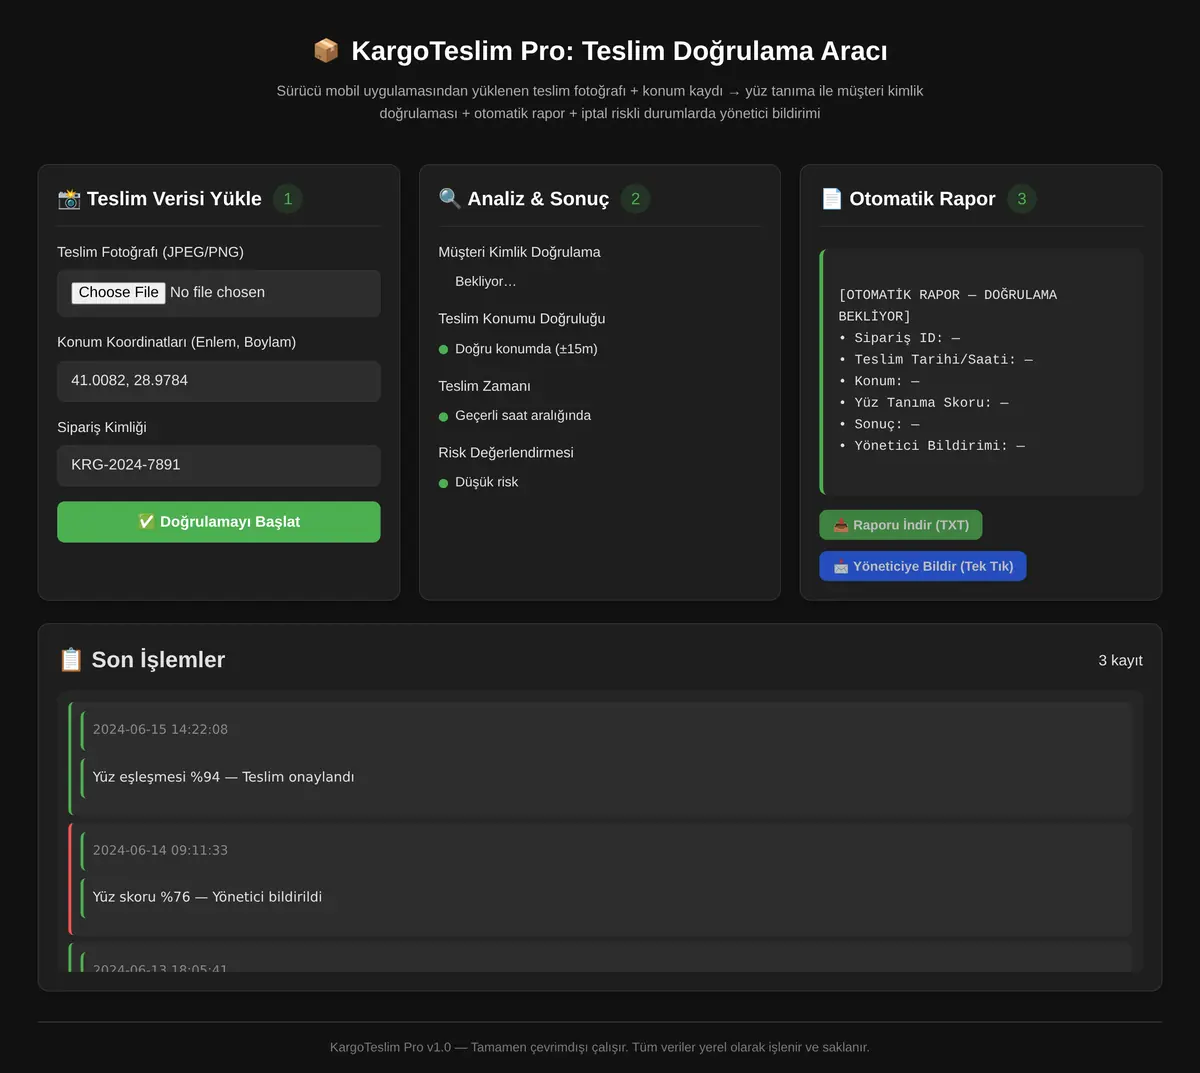Viewport: 1200px width, 1073px height.
Task: Focus the Sipariş Kimliği input field
Action: 219,465
